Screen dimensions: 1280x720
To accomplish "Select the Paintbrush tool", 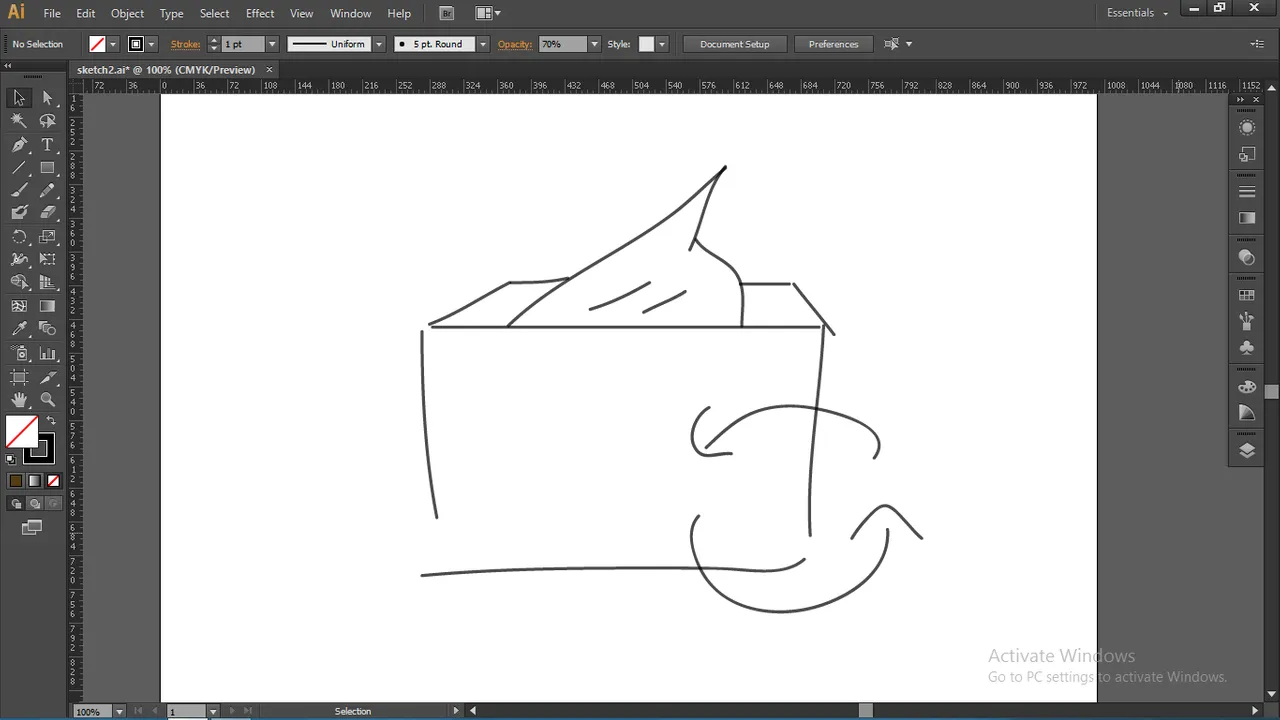I will tap(19, 190).
